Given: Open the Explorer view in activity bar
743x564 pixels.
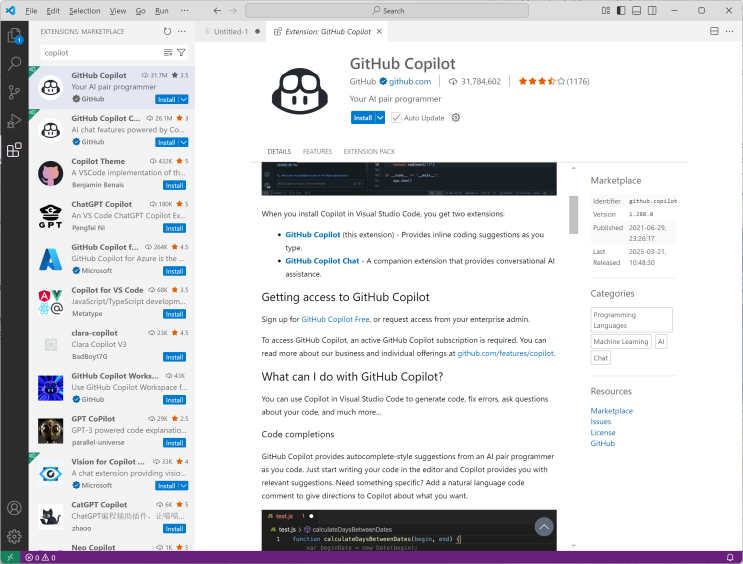Looking at the screenshot, I should pos(14,36).
